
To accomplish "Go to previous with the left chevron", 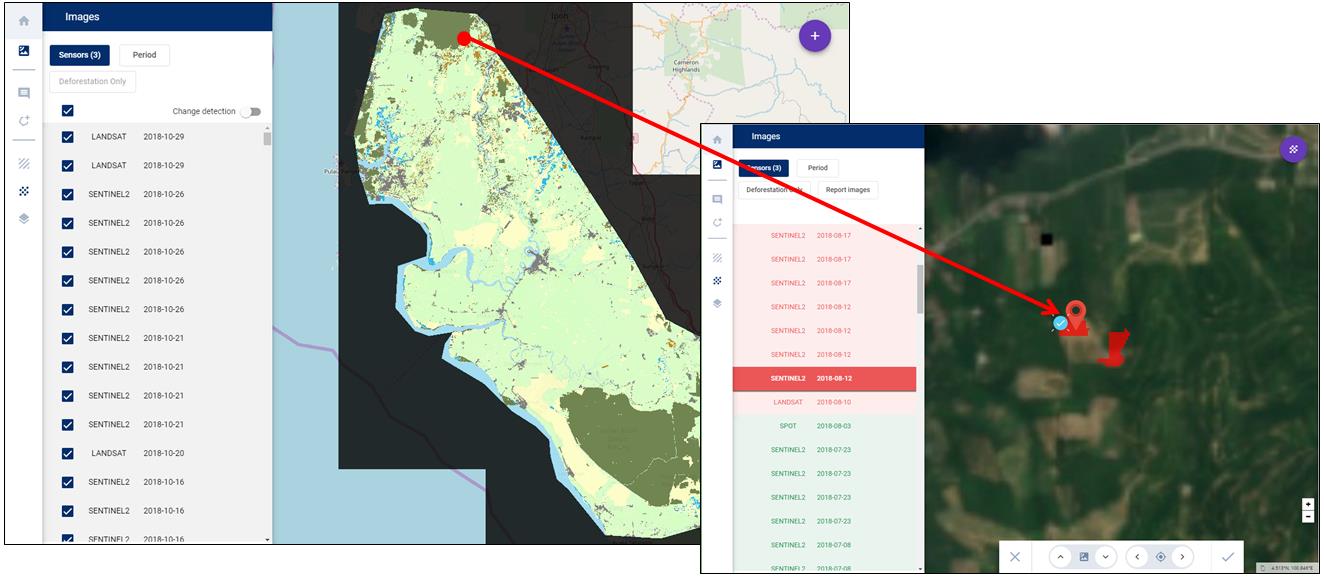I will tap(1138, 557).
